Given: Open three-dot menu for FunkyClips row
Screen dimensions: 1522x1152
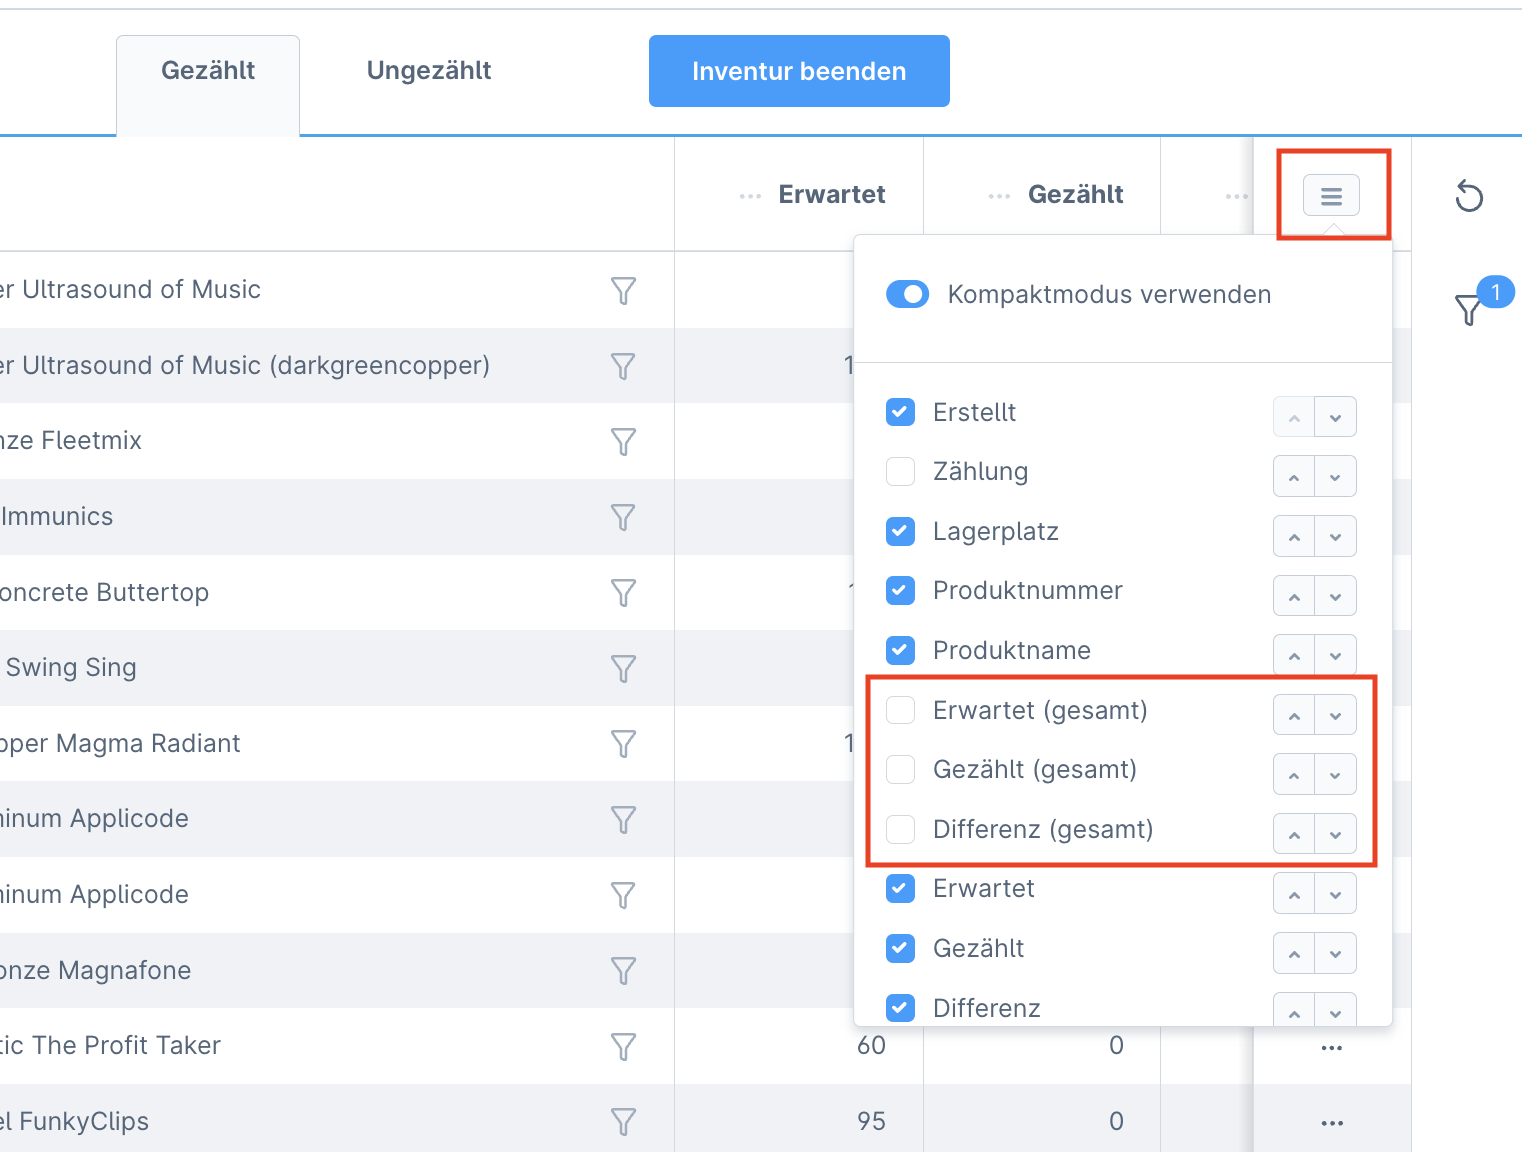Looking at the screenshot, I should (1331, 1123).
